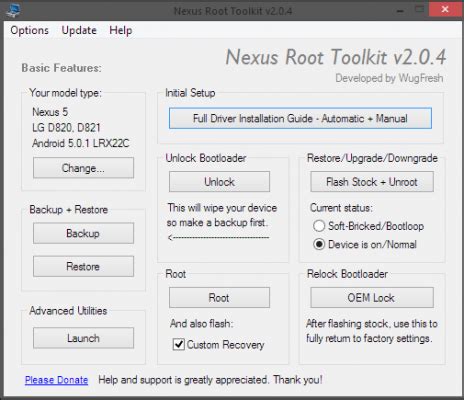This screenshot has width=464, height=400.
Task: Click 'Help and support is greatly appreciated' text
Action: pyautogui.click(x=183, y=380)
